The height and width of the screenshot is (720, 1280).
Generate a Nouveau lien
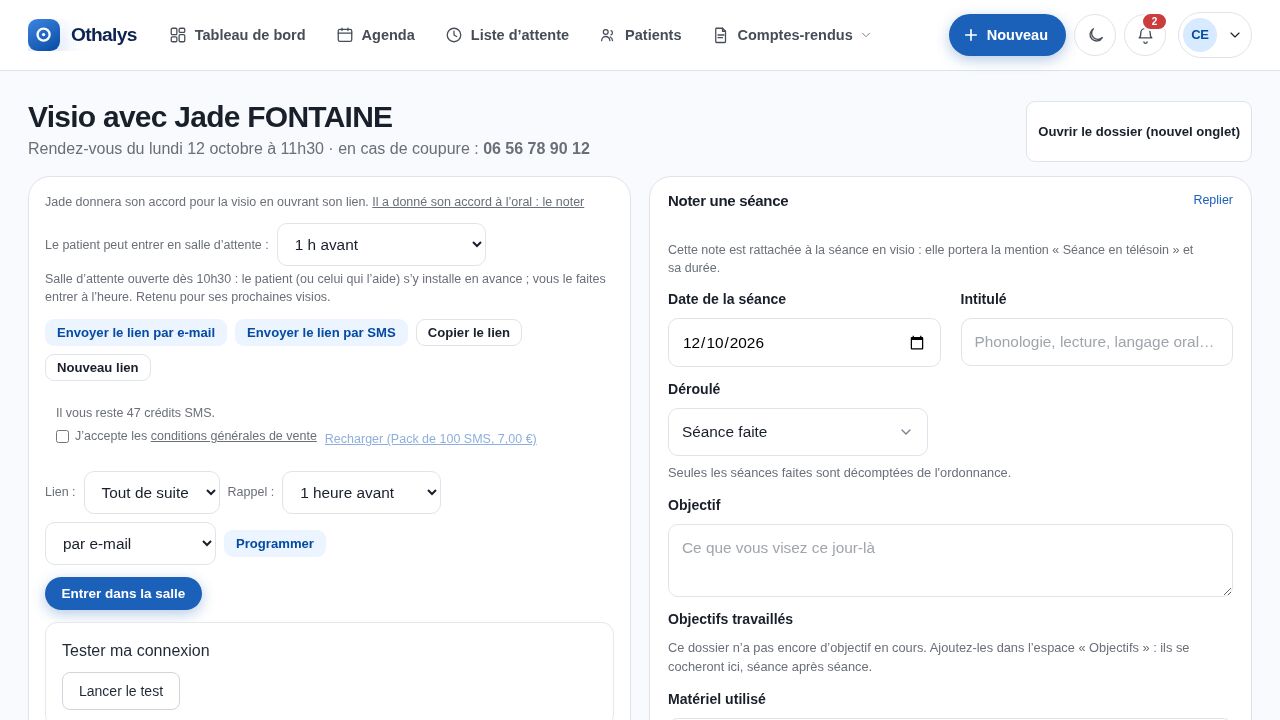click(x=98, y=368)
